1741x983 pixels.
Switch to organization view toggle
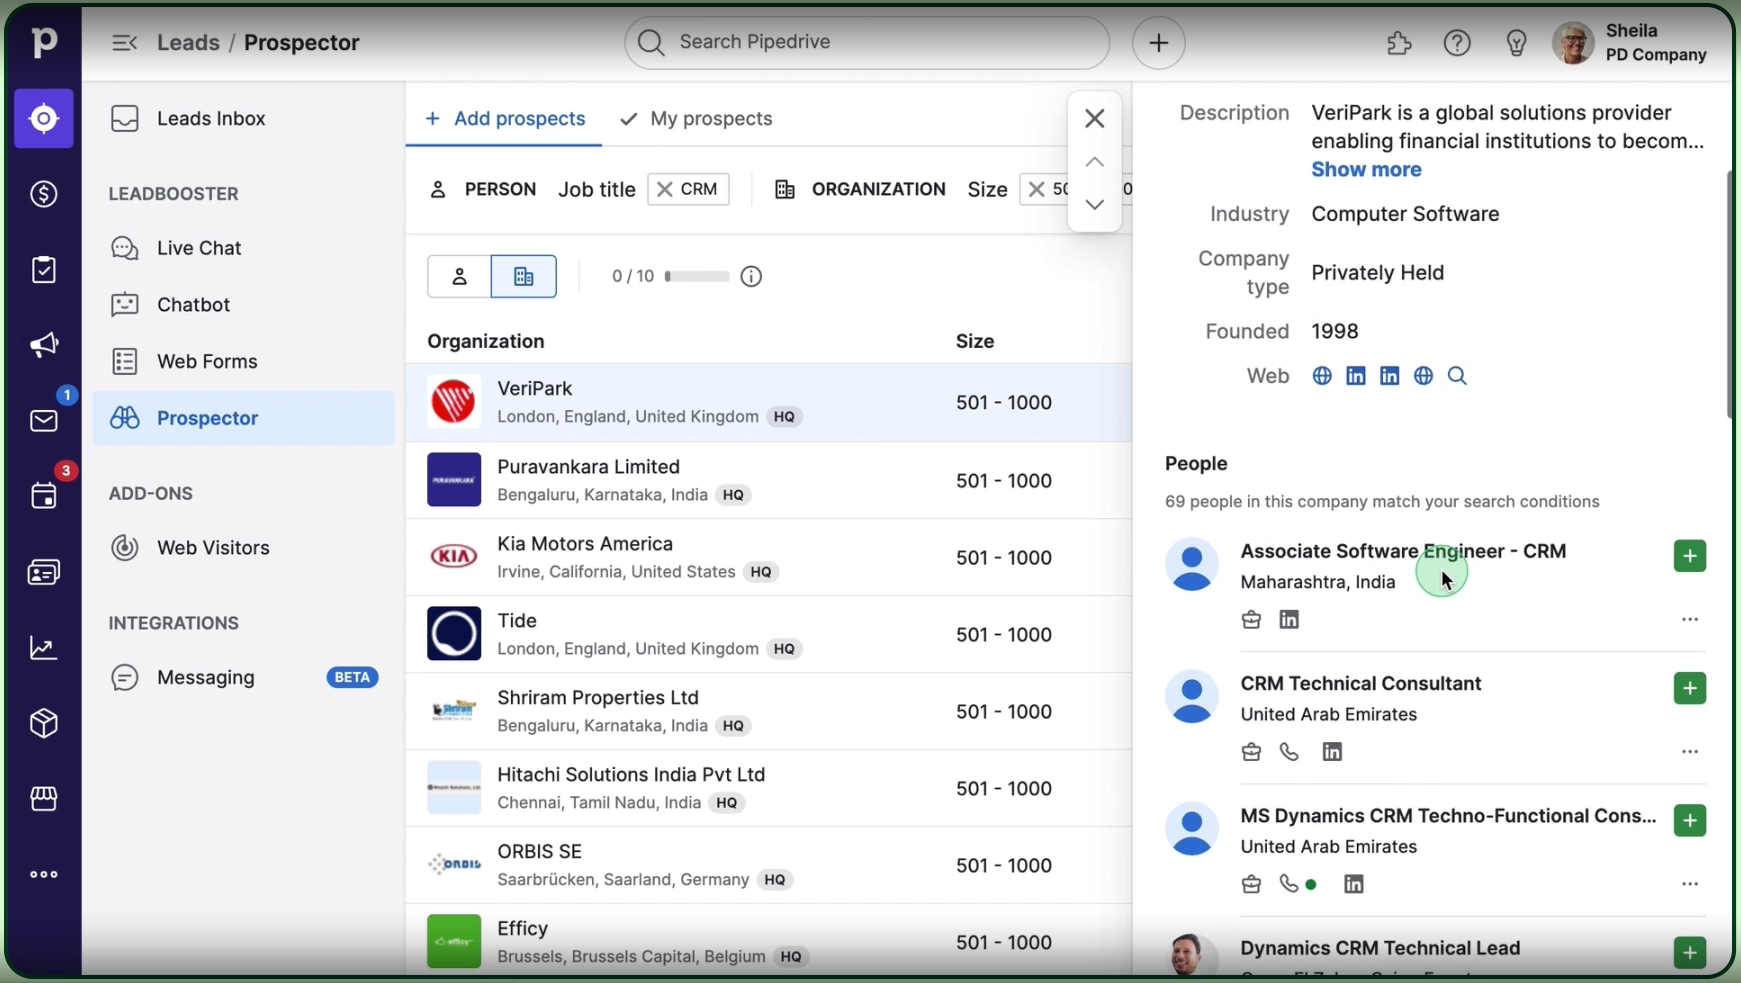click(524, 277)
